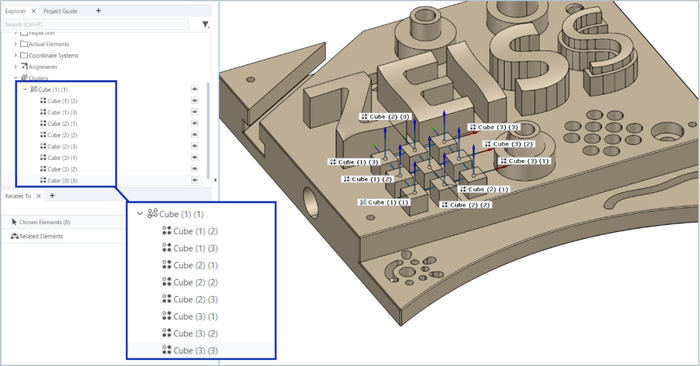Add a new tab next to Project Guide

point(98,11)
